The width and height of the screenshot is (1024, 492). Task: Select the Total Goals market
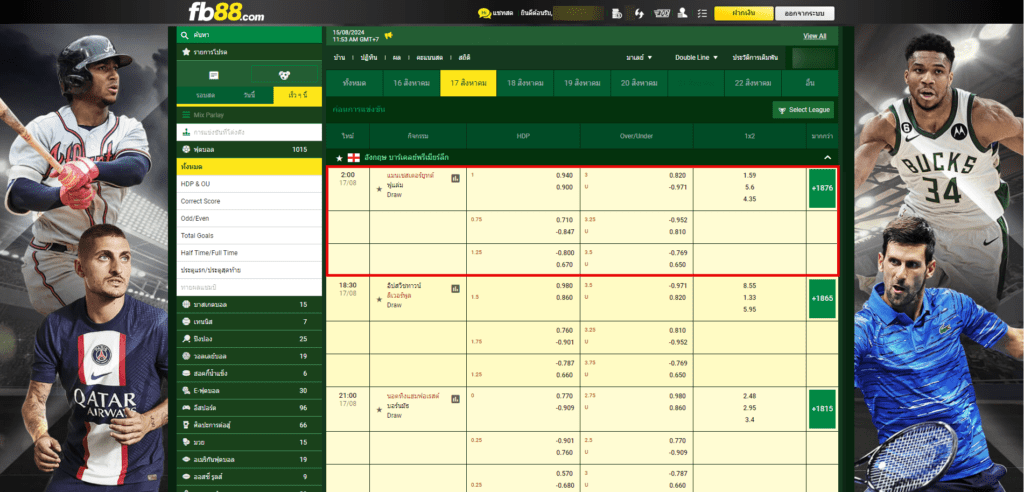tap(249, 235)
